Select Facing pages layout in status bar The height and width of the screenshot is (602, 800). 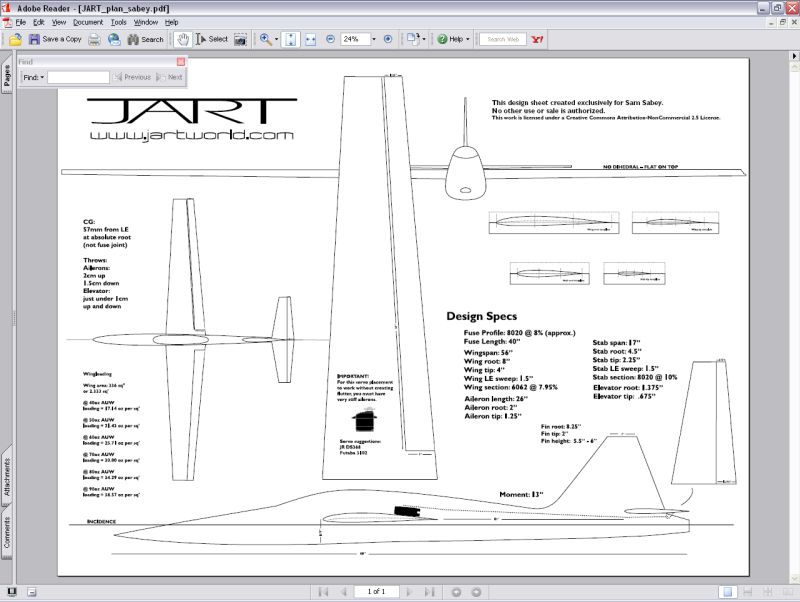pos(787,592)
